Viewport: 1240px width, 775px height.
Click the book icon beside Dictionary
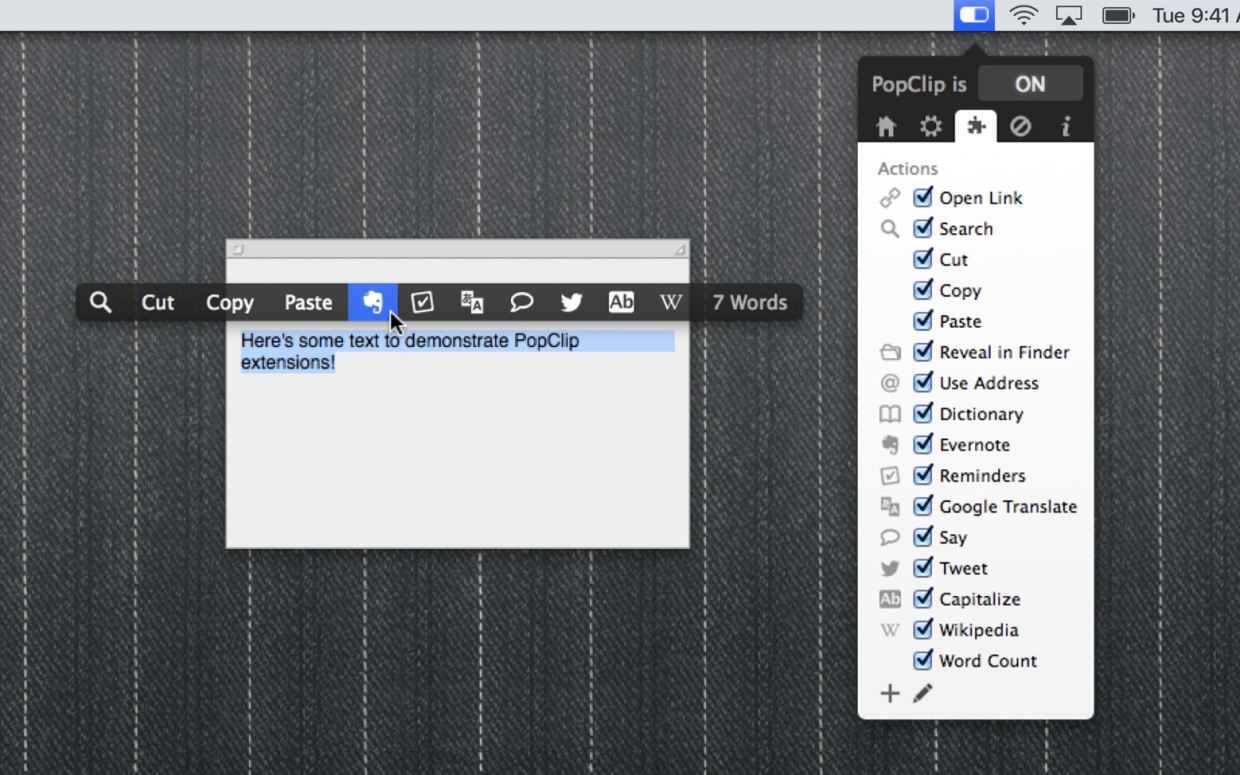pyautogui.click(x=890, y=414)
